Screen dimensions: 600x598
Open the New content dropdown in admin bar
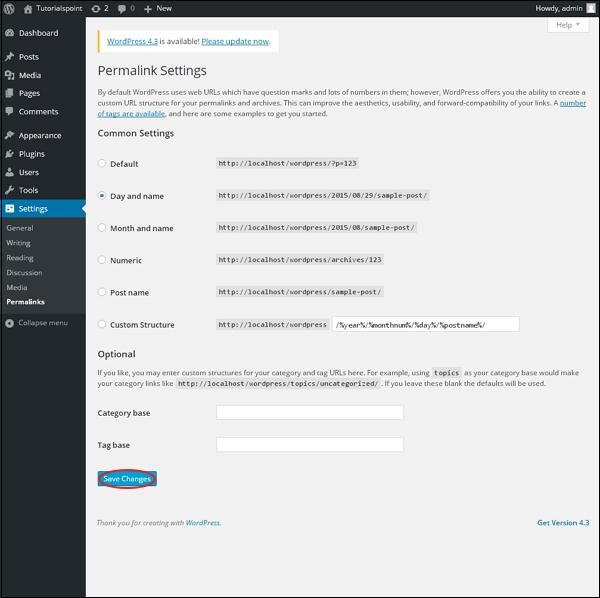click(x=158, y=8)
